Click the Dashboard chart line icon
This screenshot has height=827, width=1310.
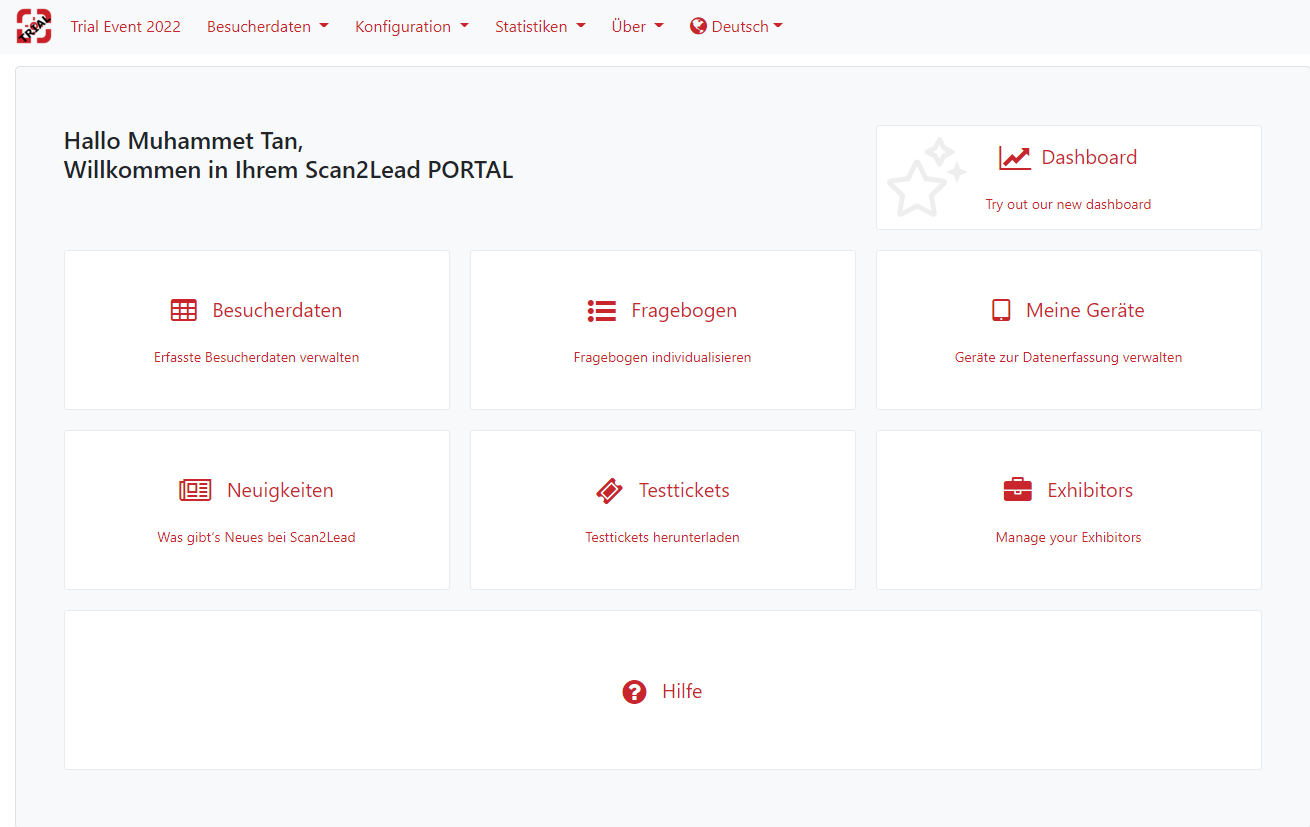1014,158
